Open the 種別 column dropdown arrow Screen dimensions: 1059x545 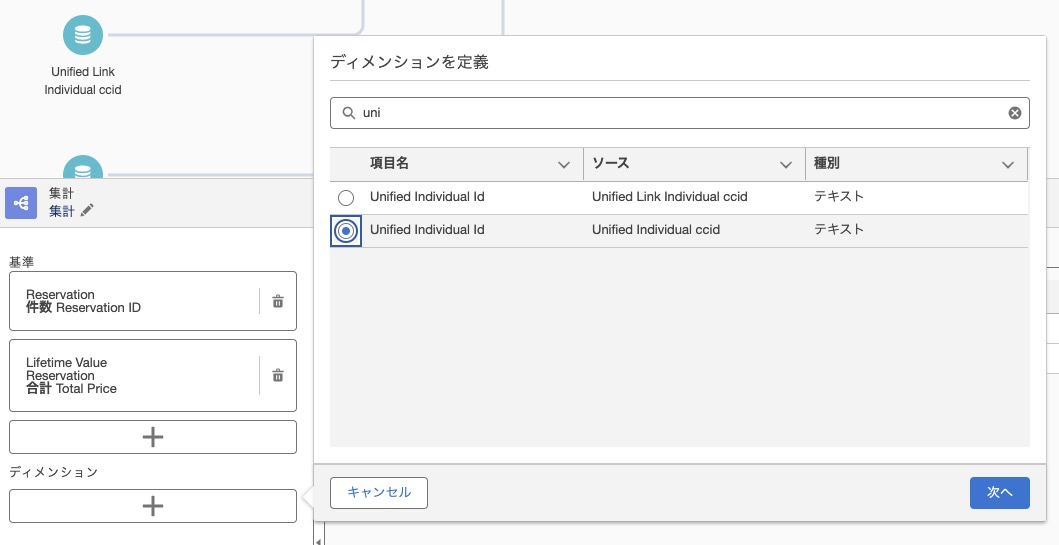point(1008,164)
